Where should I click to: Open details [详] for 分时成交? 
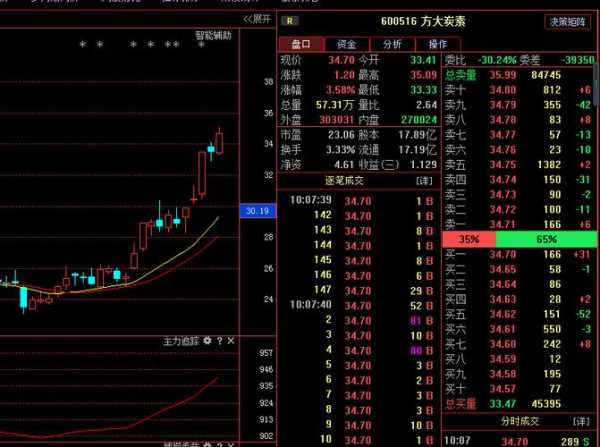581,421
